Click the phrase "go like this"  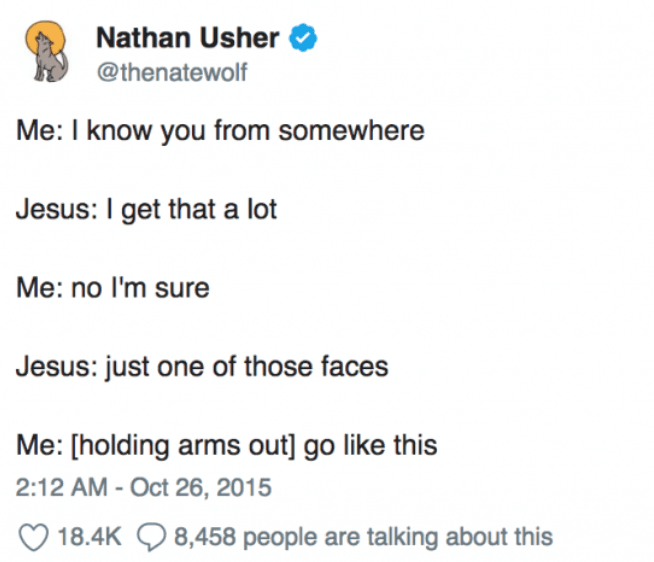370,446
